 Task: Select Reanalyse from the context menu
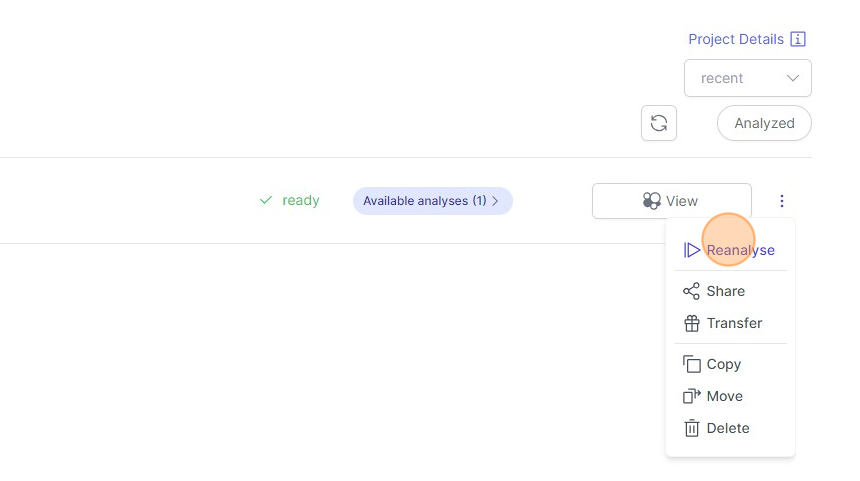[x=740, y=250]
